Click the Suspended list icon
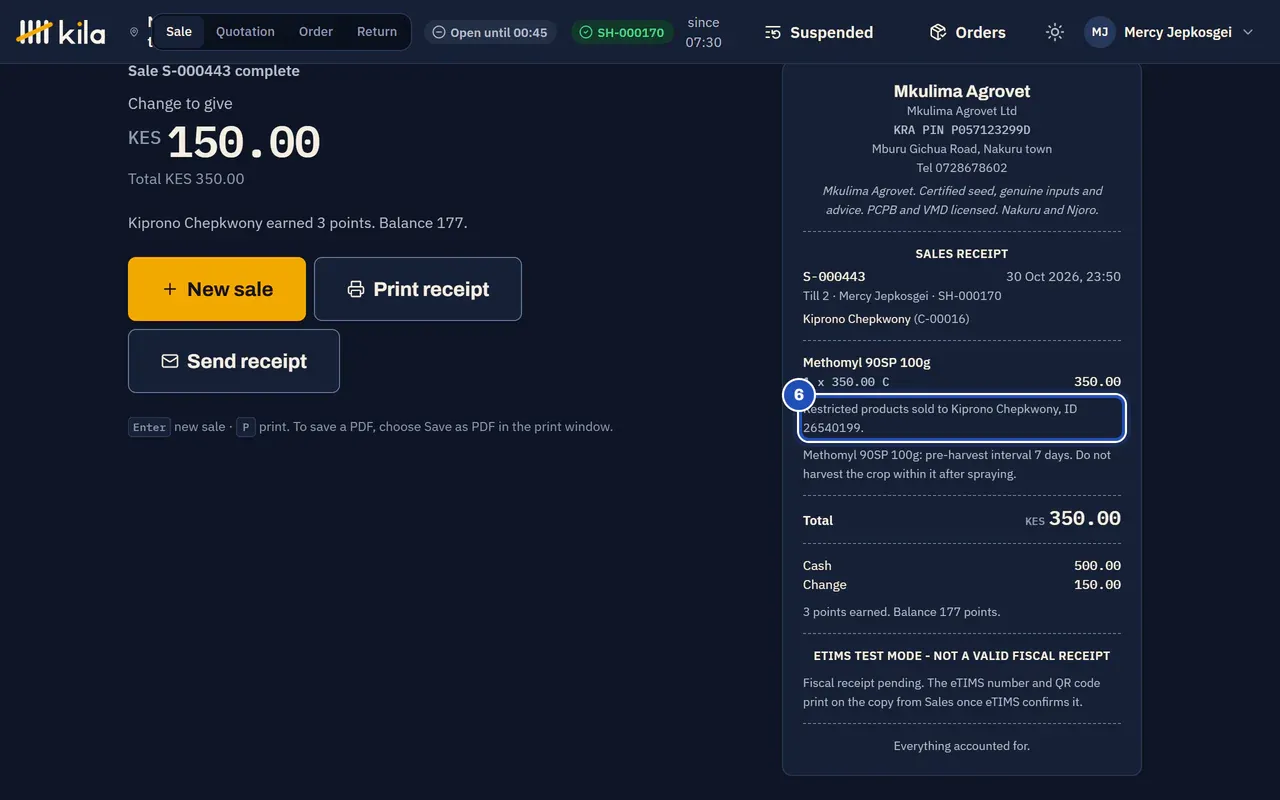1280x800 pixels. 773,32
